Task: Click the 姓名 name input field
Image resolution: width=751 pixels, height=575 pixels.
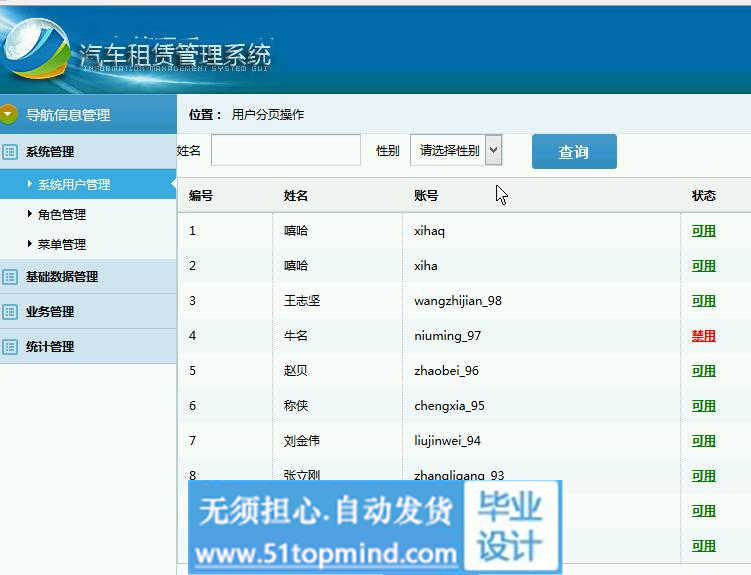Action: pyautogui.click(x=285, y=151)
